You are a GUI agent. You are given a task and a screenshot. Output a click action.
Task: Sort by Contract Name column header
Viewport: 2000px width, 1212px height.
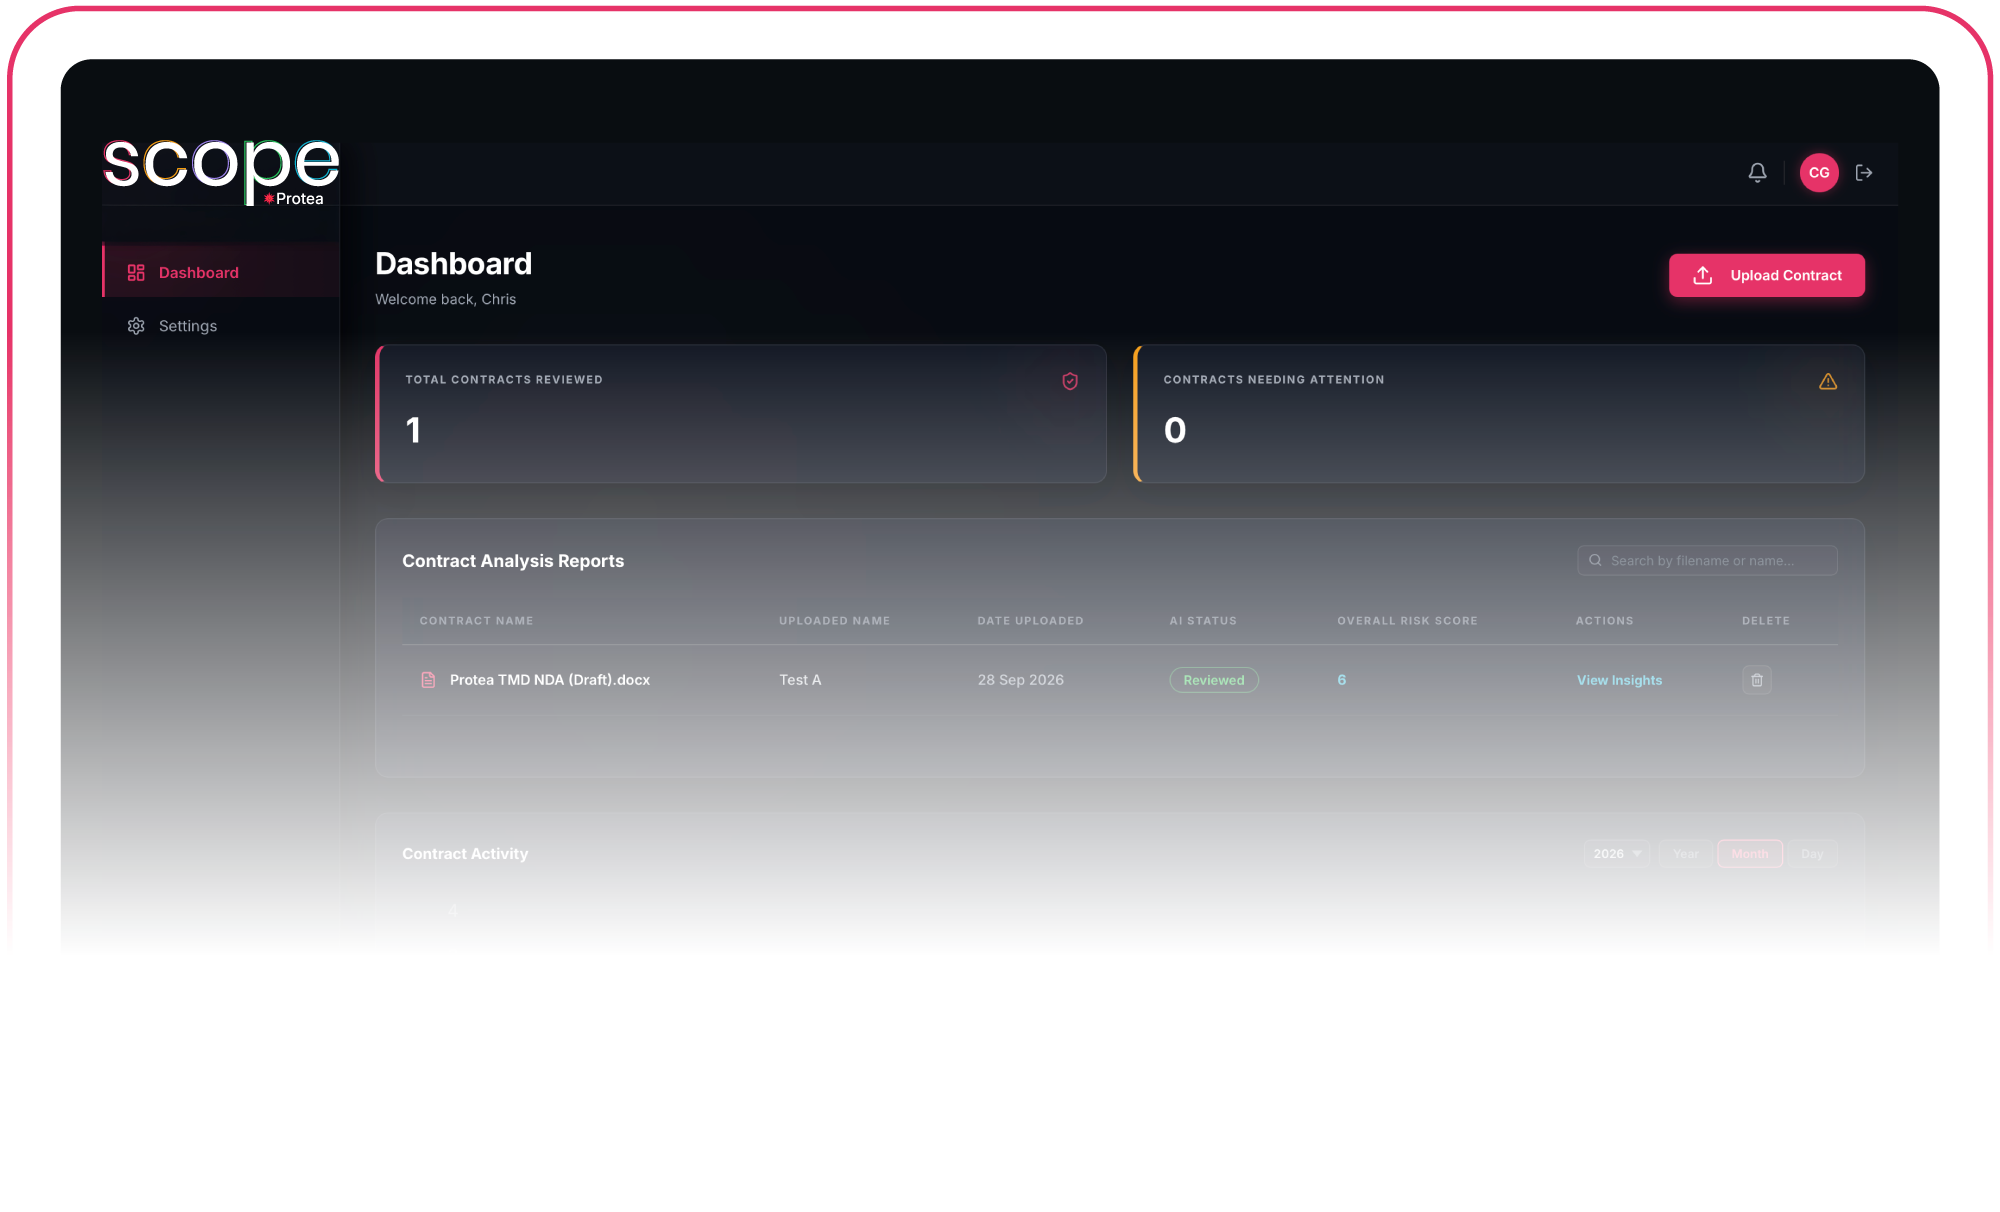(x=476, y=621)
